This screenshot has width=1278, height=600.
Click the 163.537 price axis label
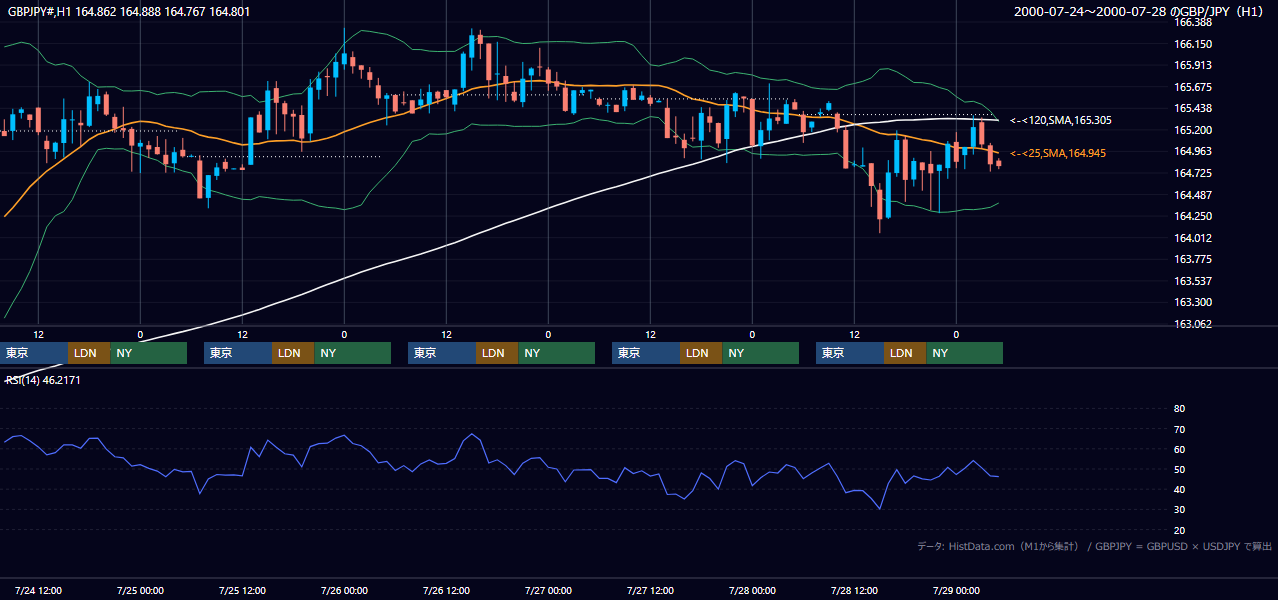(1193, 281)
